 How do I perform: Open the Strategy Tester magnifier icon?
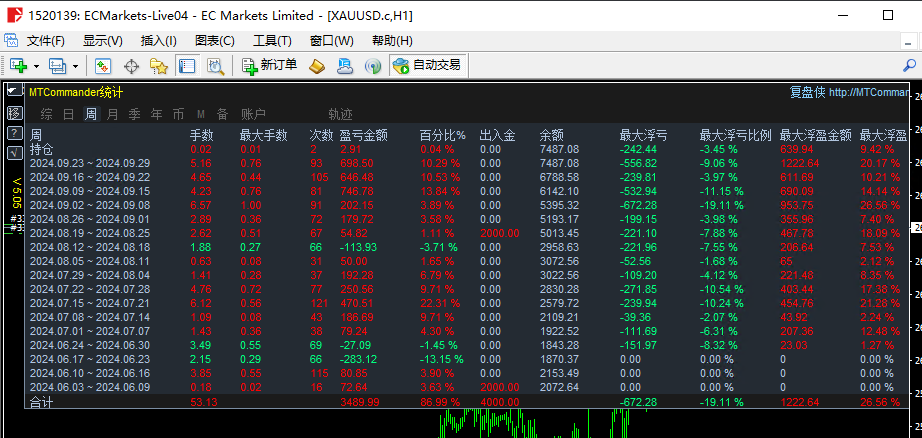[x=216, y=66]
